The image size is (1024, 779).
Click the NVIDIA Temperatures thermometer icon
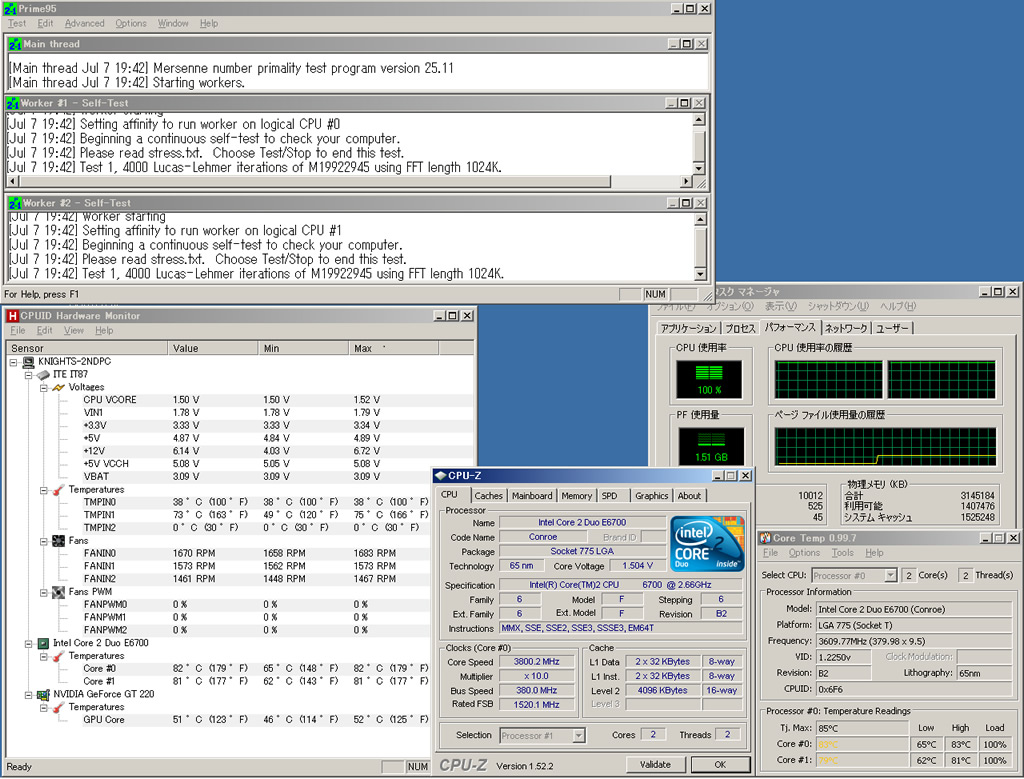coord(59,707)
